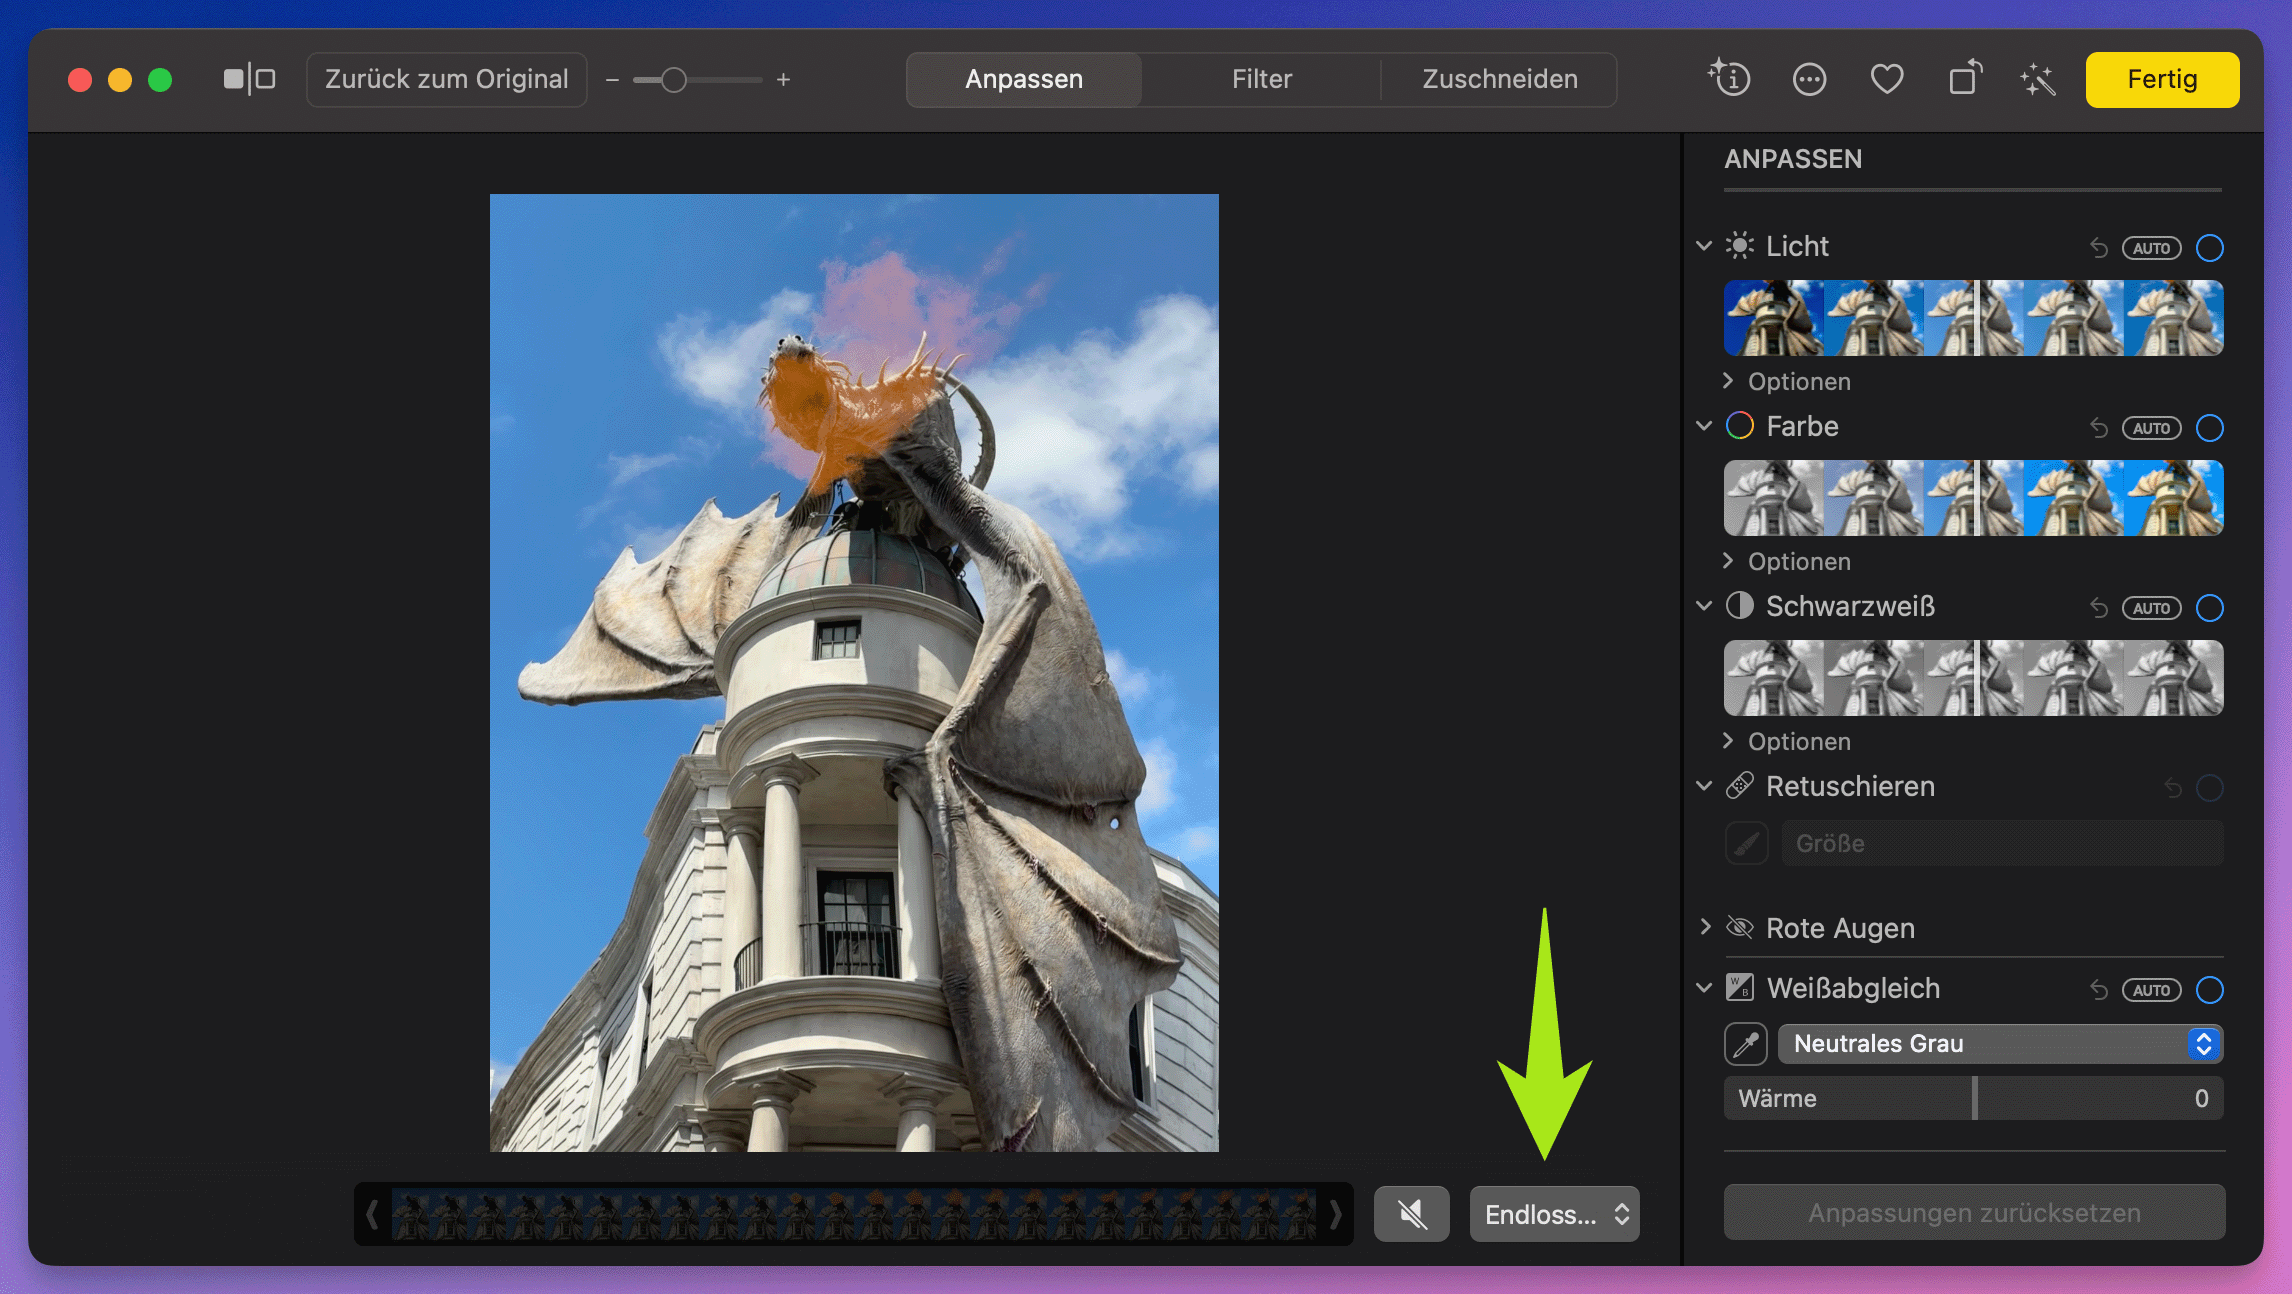Viewport: 2292px width, 1294px height.
Task: Click the zoom slider knob
Action: click(674, 80)
